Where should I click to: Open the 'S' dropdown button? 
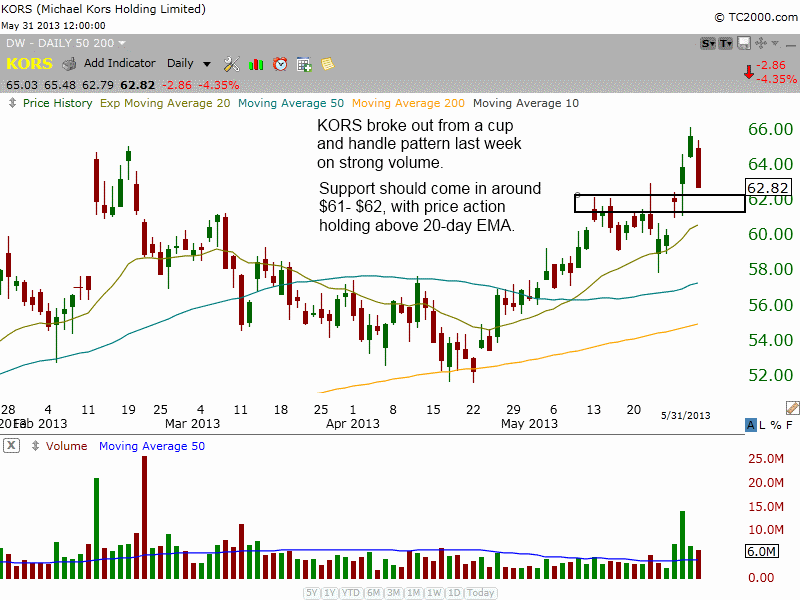pos(708,43)
